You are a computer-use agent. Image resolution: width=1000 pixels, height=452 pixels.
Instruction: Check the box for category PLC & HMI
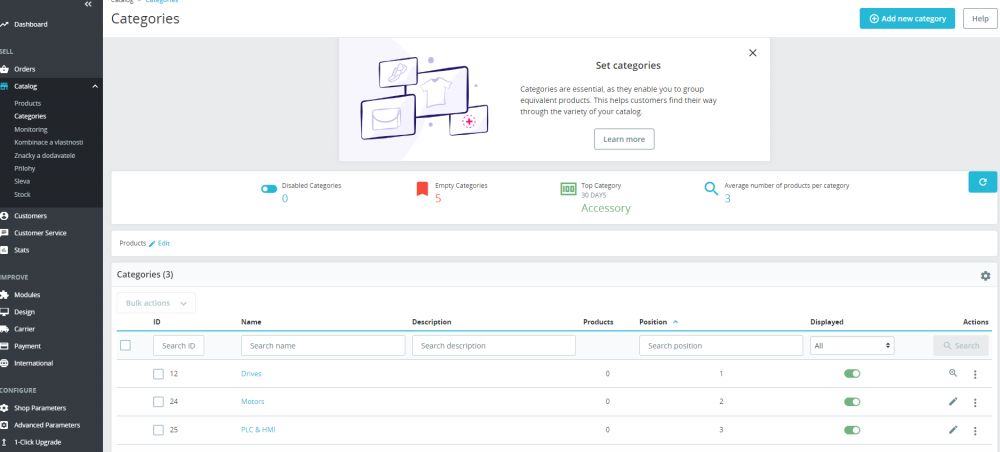coord(158,430)
